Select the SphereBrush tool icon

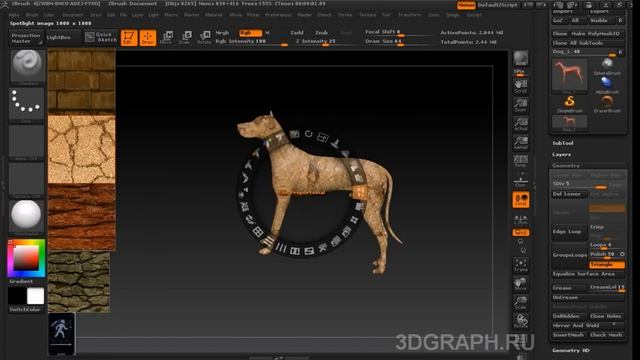click(607, 66)
